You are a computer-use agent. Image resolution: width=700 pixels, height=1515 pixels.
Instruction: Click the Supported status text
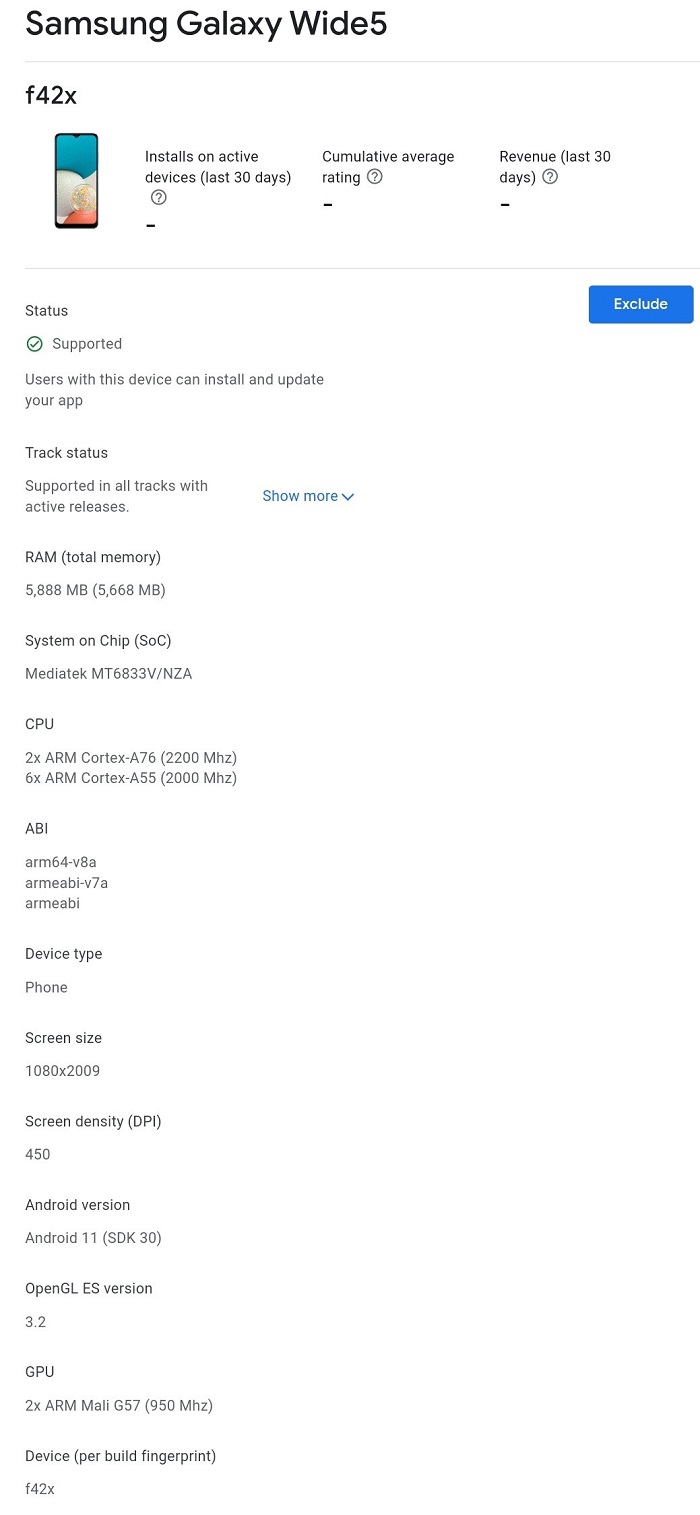tap(87, 344)
